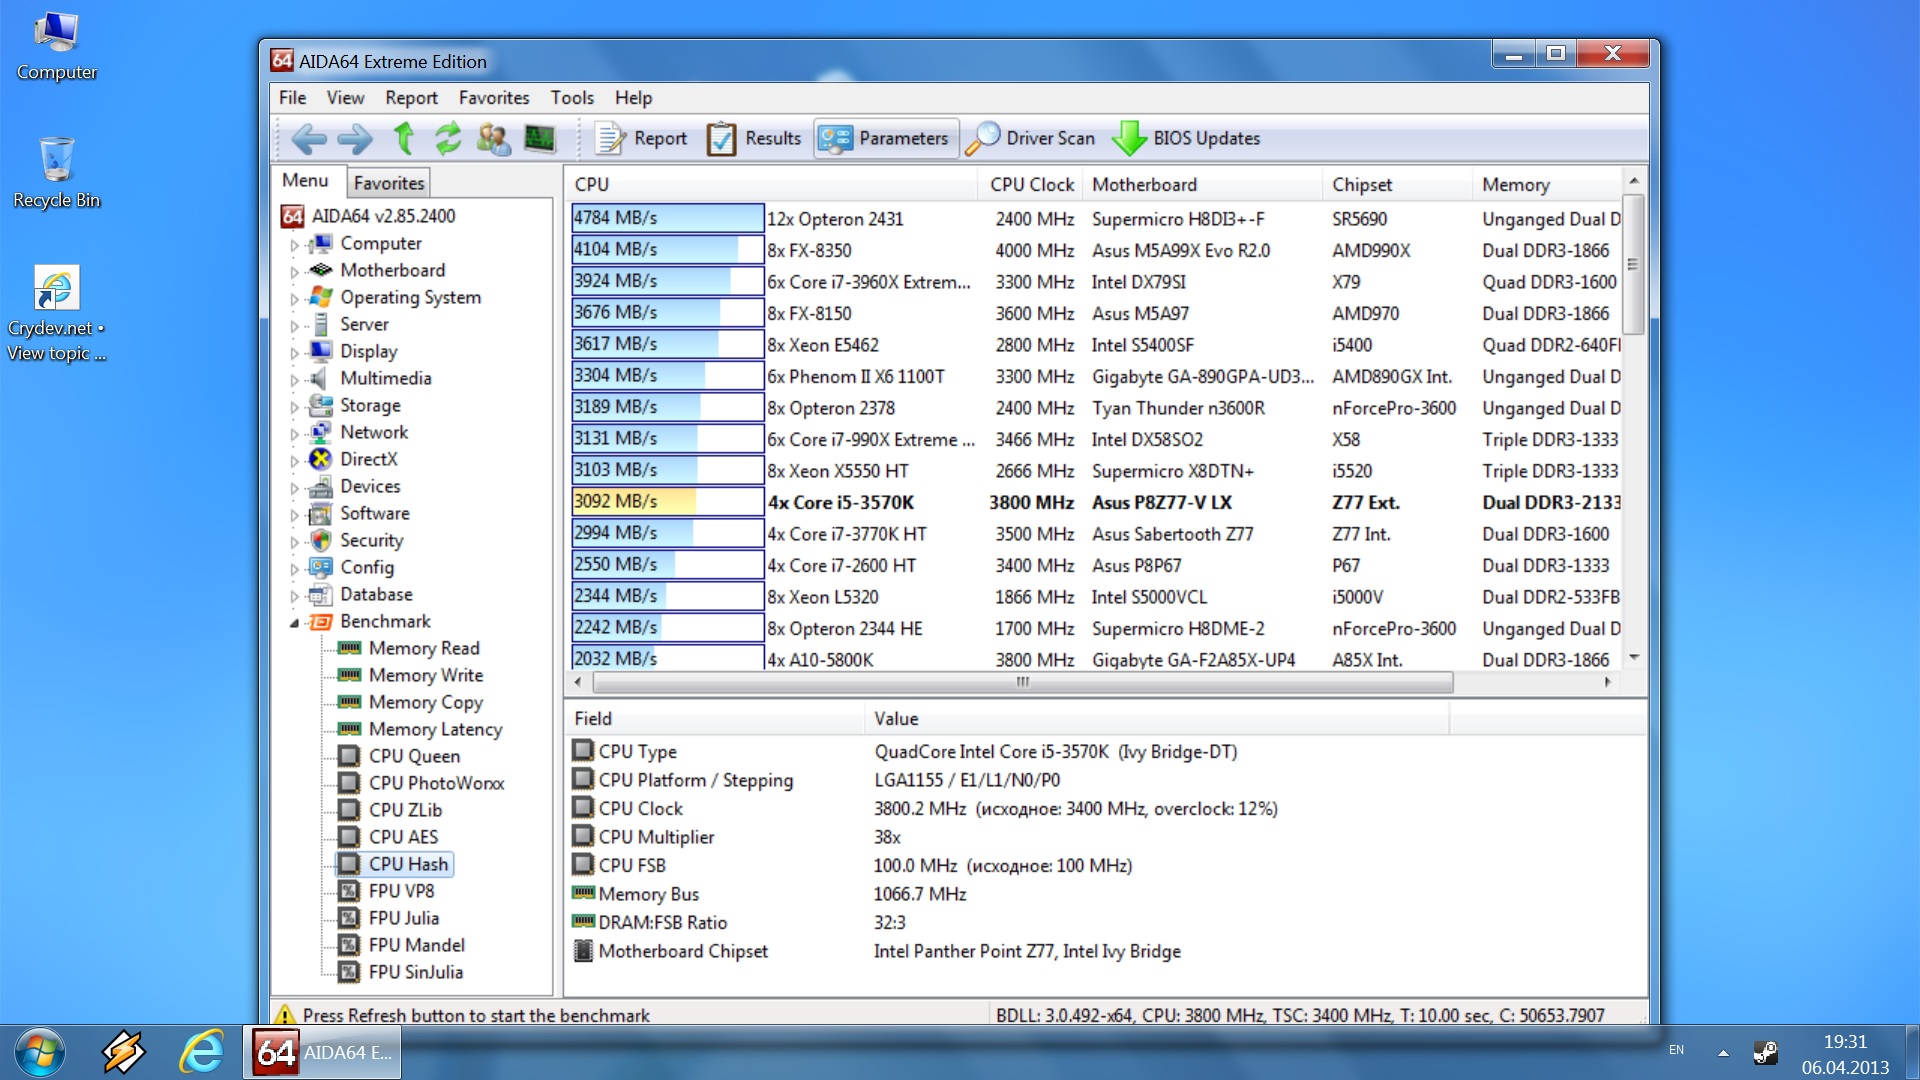Viewport: 1920px width, 1080px height.
Task: Open the Recycle Bin desktop icon
Action: point(57,174)
